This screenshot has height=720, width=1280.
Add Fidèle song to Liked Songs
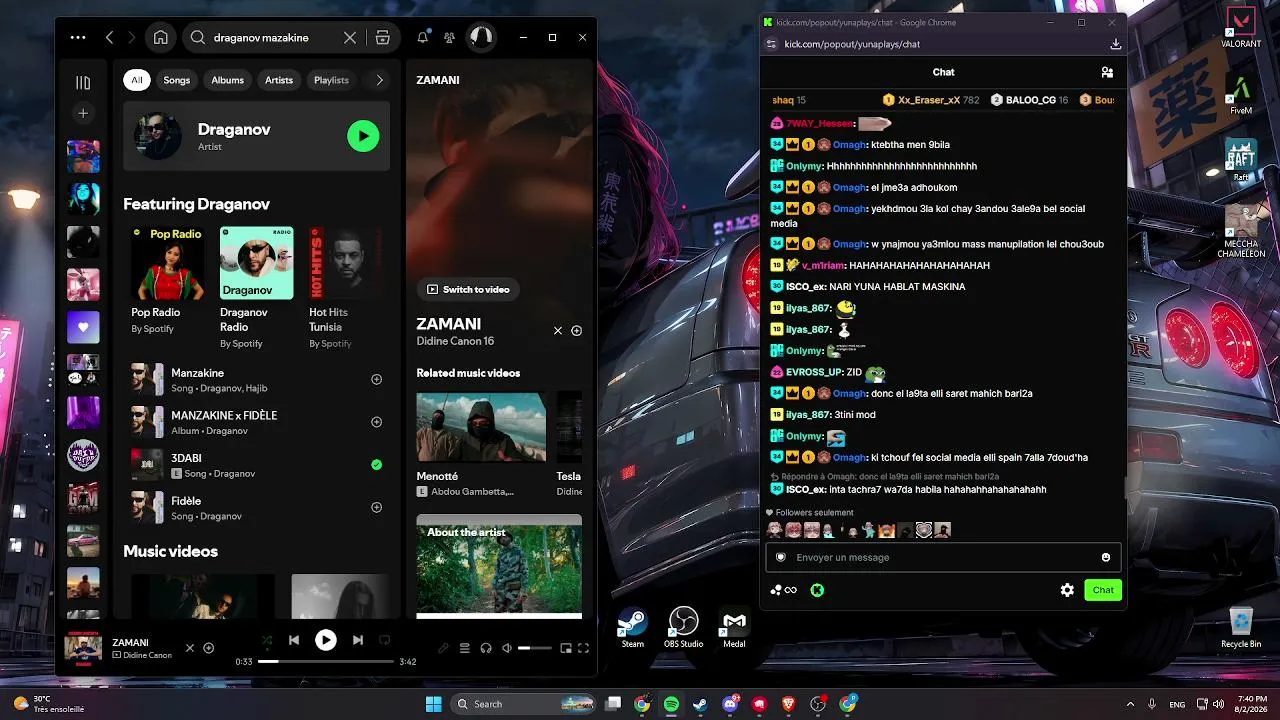[377, 507]
